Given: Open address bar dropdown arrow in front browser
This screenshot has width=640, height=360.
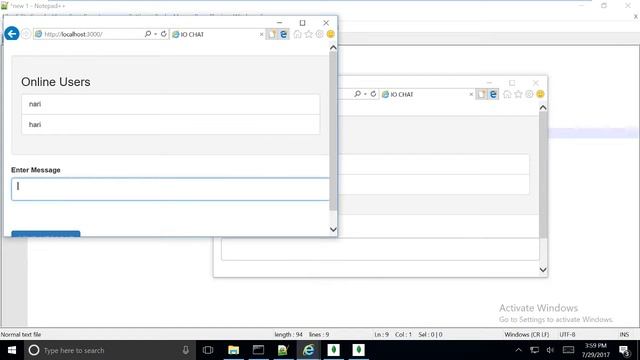Looking at the screenshot, I should click(x=156, y=34).
